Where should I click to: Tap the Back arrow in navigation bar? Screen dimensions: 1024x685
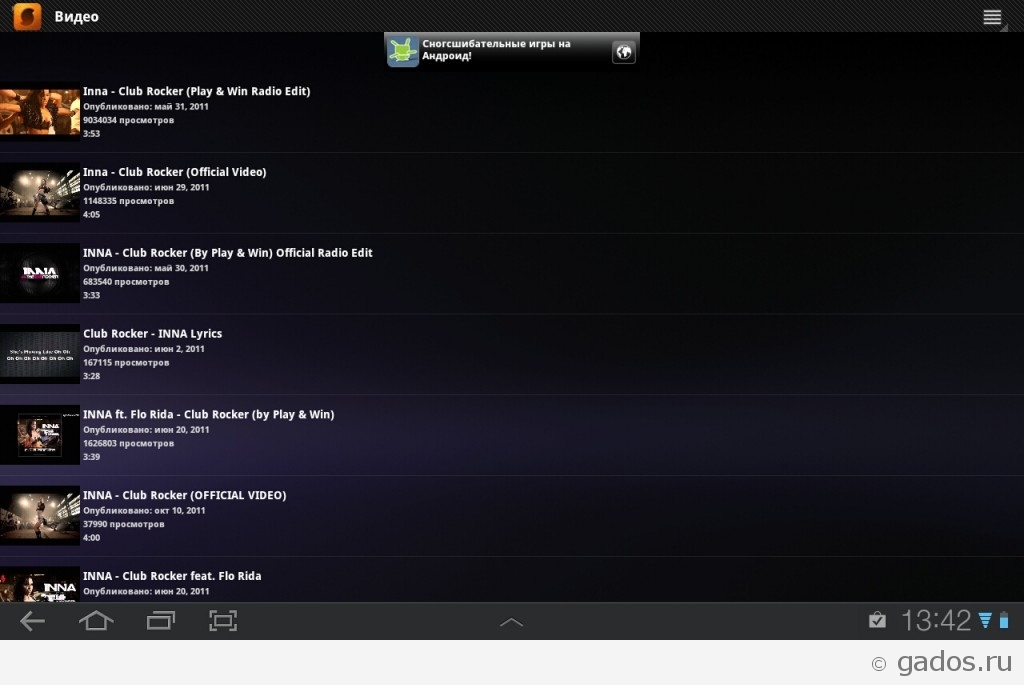32,621
